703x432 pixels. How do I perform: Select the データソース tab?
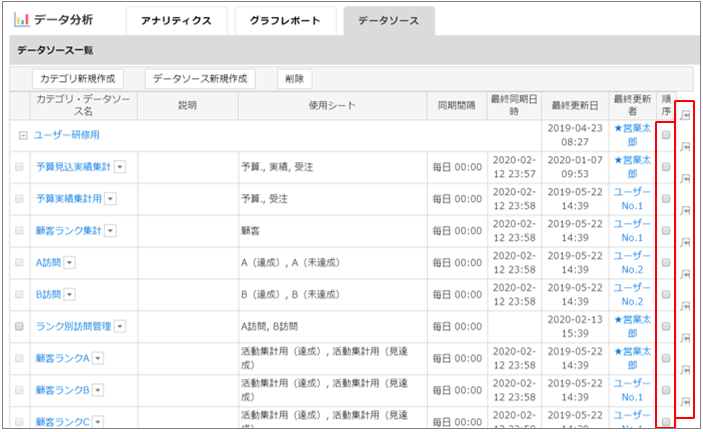click(389, 21)
